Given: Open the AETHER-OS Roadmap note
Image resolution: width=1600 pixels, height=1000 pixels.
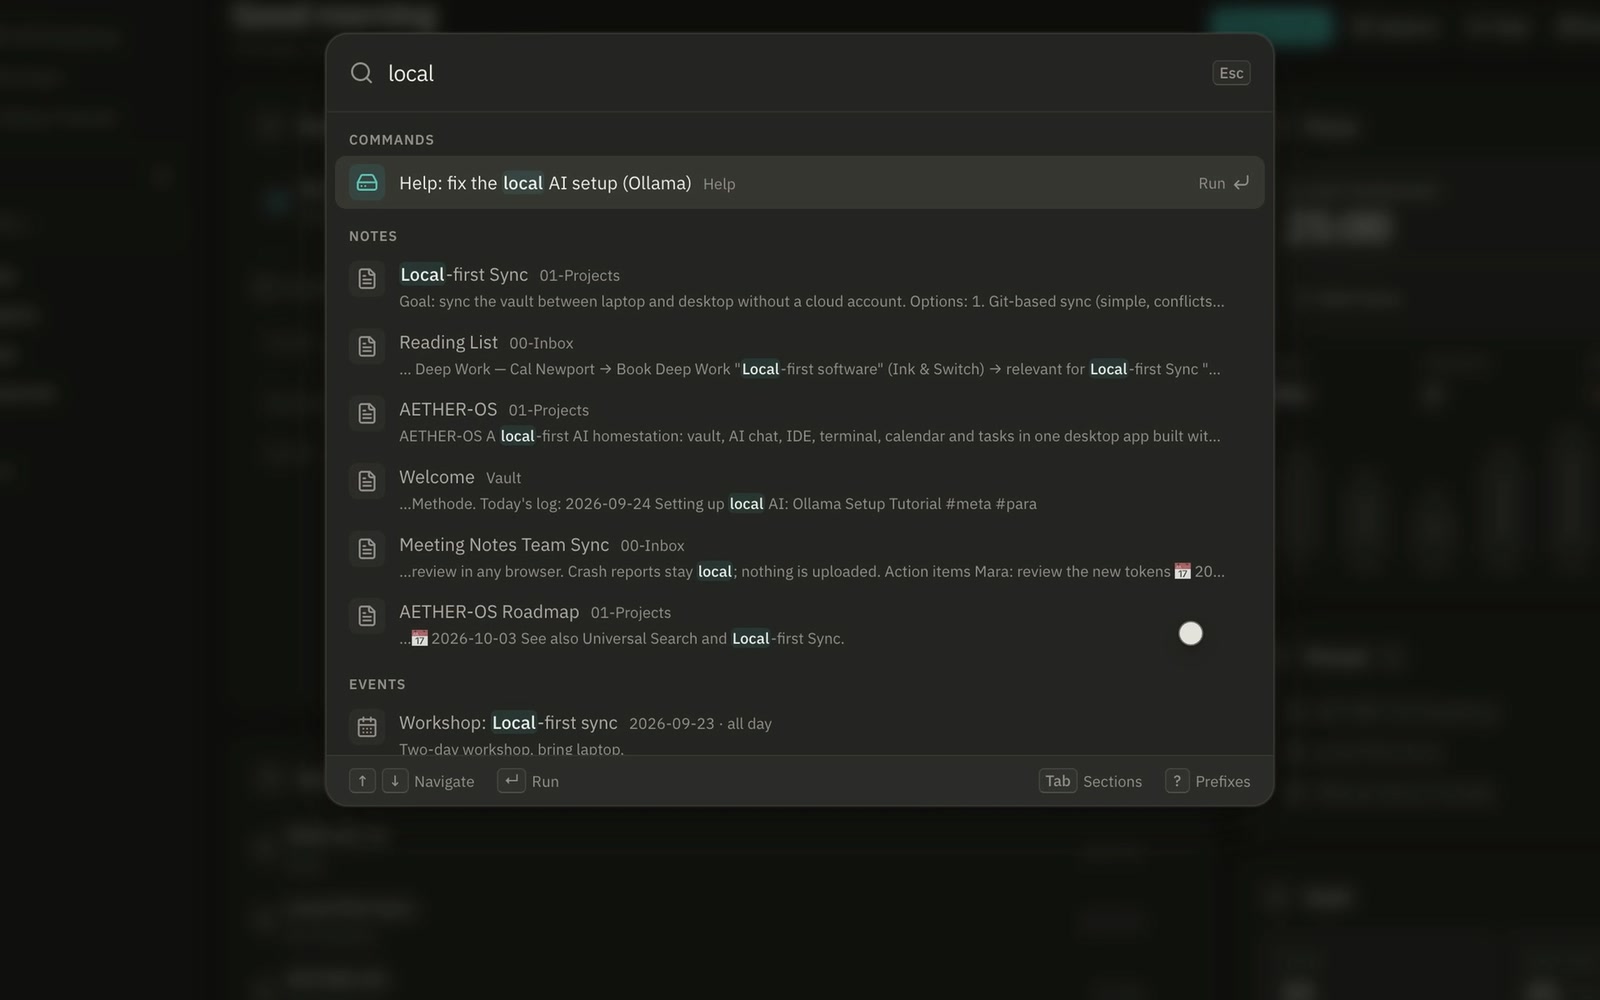Looking at the screenshot, I should (800, 624).
